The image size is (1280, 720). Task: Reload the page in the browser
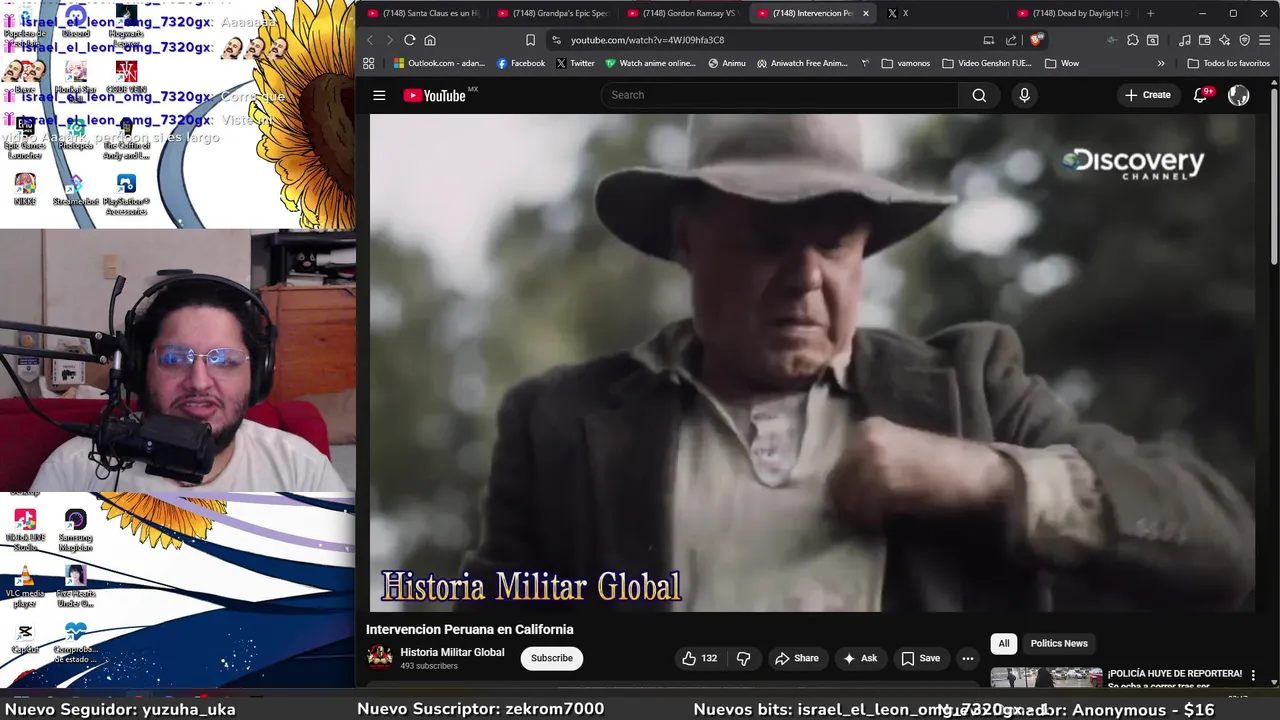click(409, 40)
